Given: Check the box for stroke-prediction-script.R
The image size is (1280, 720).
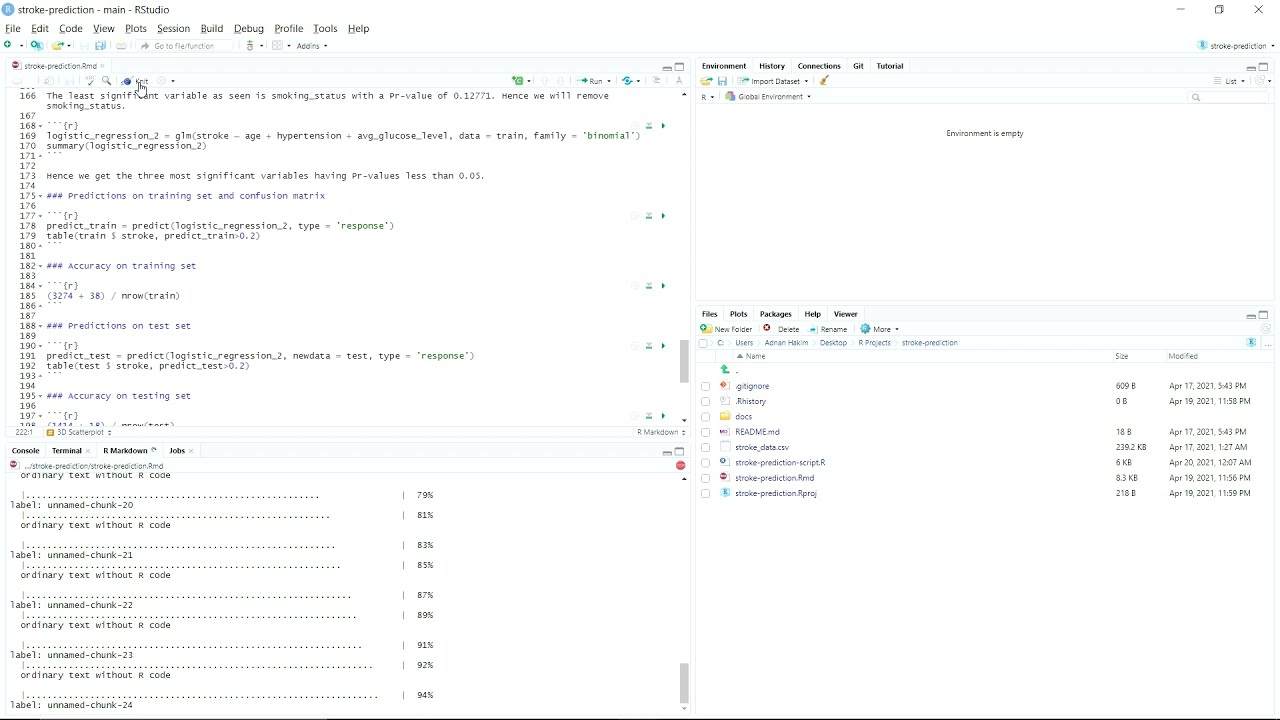Looking at the screenshot, I should (706, 463).
